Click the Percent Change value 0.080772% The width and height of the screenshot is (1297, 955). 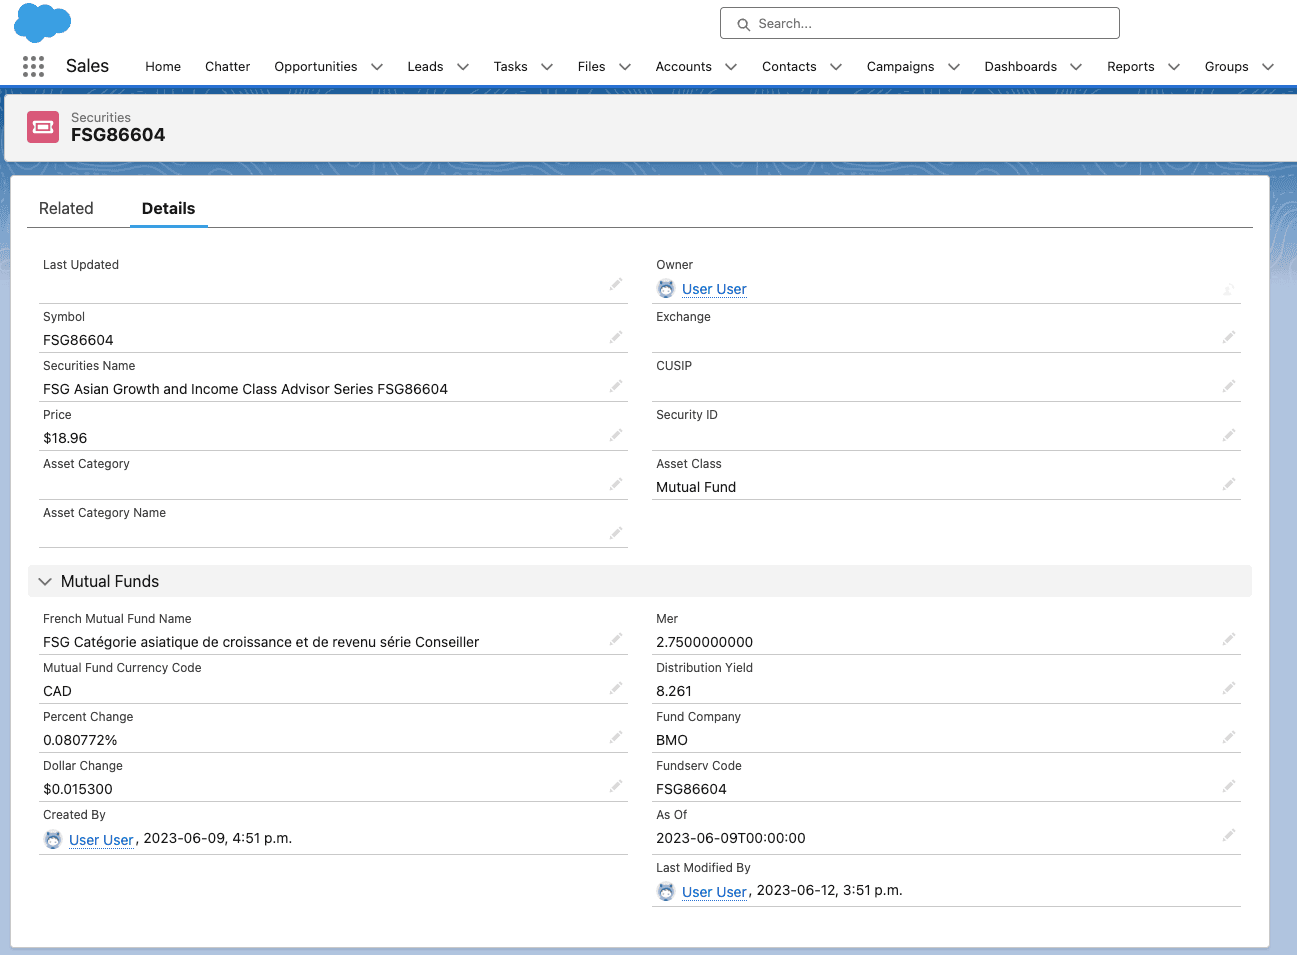(80, 740)
